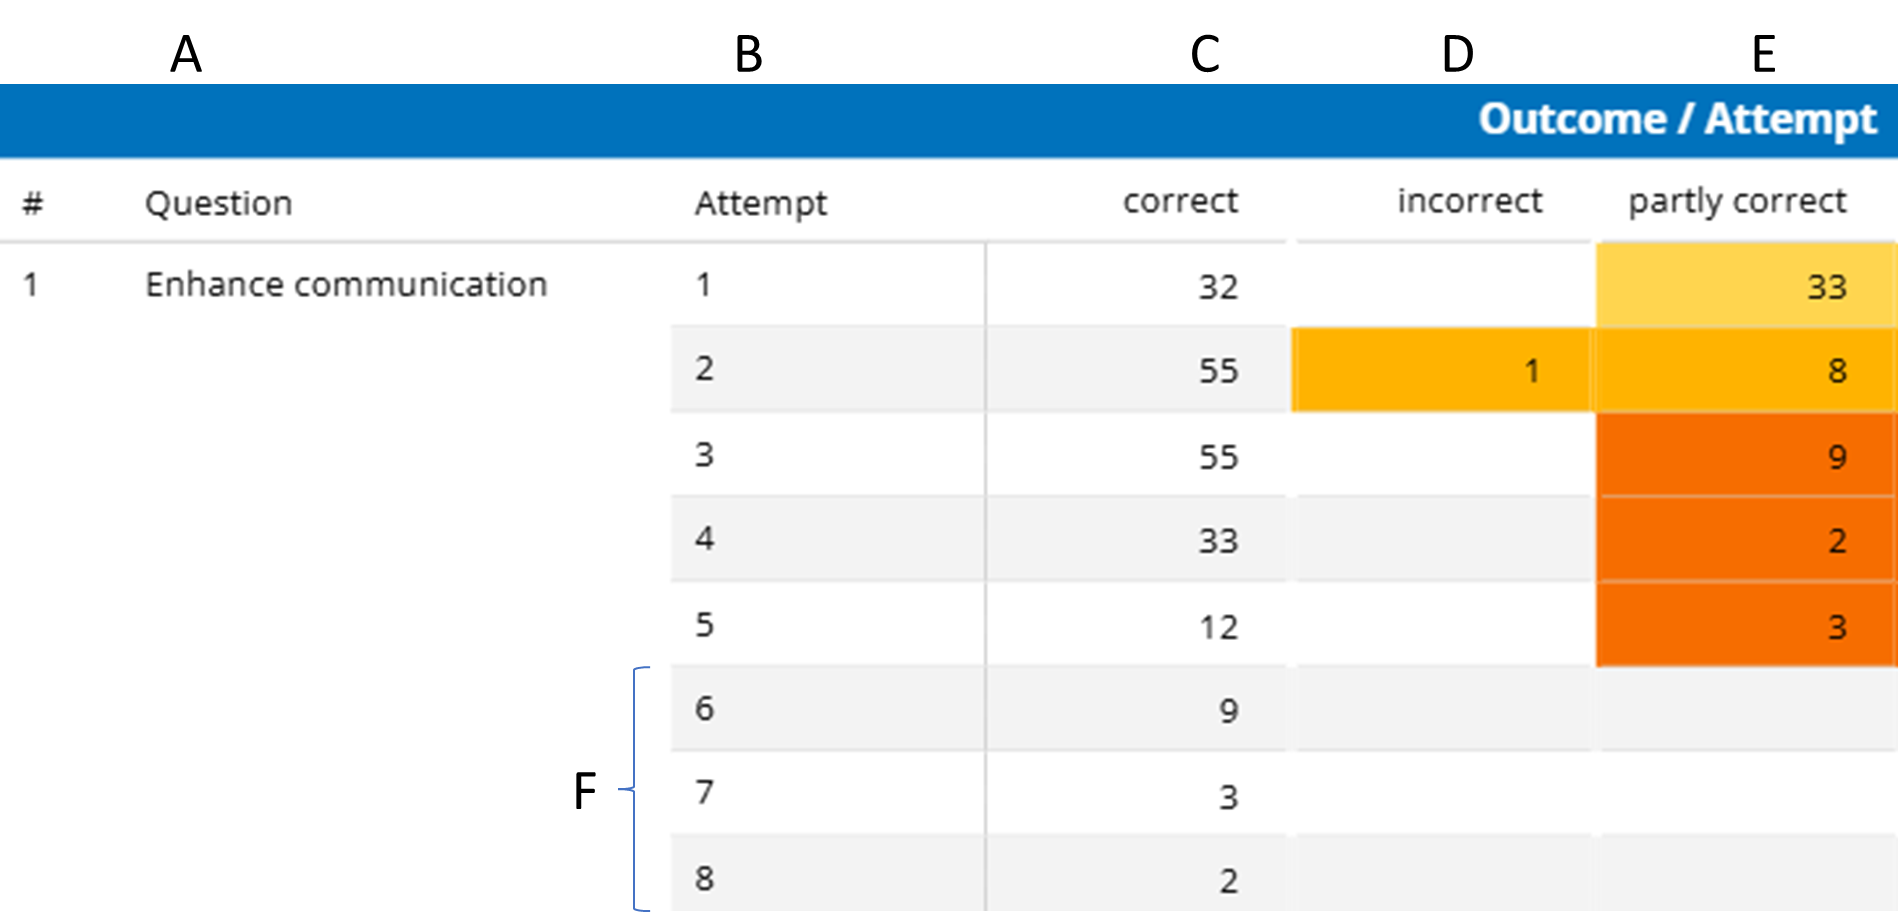The width and height of the screenshot is (1898, 912).
Task: Click the incorrect column header
Action: pos(1469,201)
